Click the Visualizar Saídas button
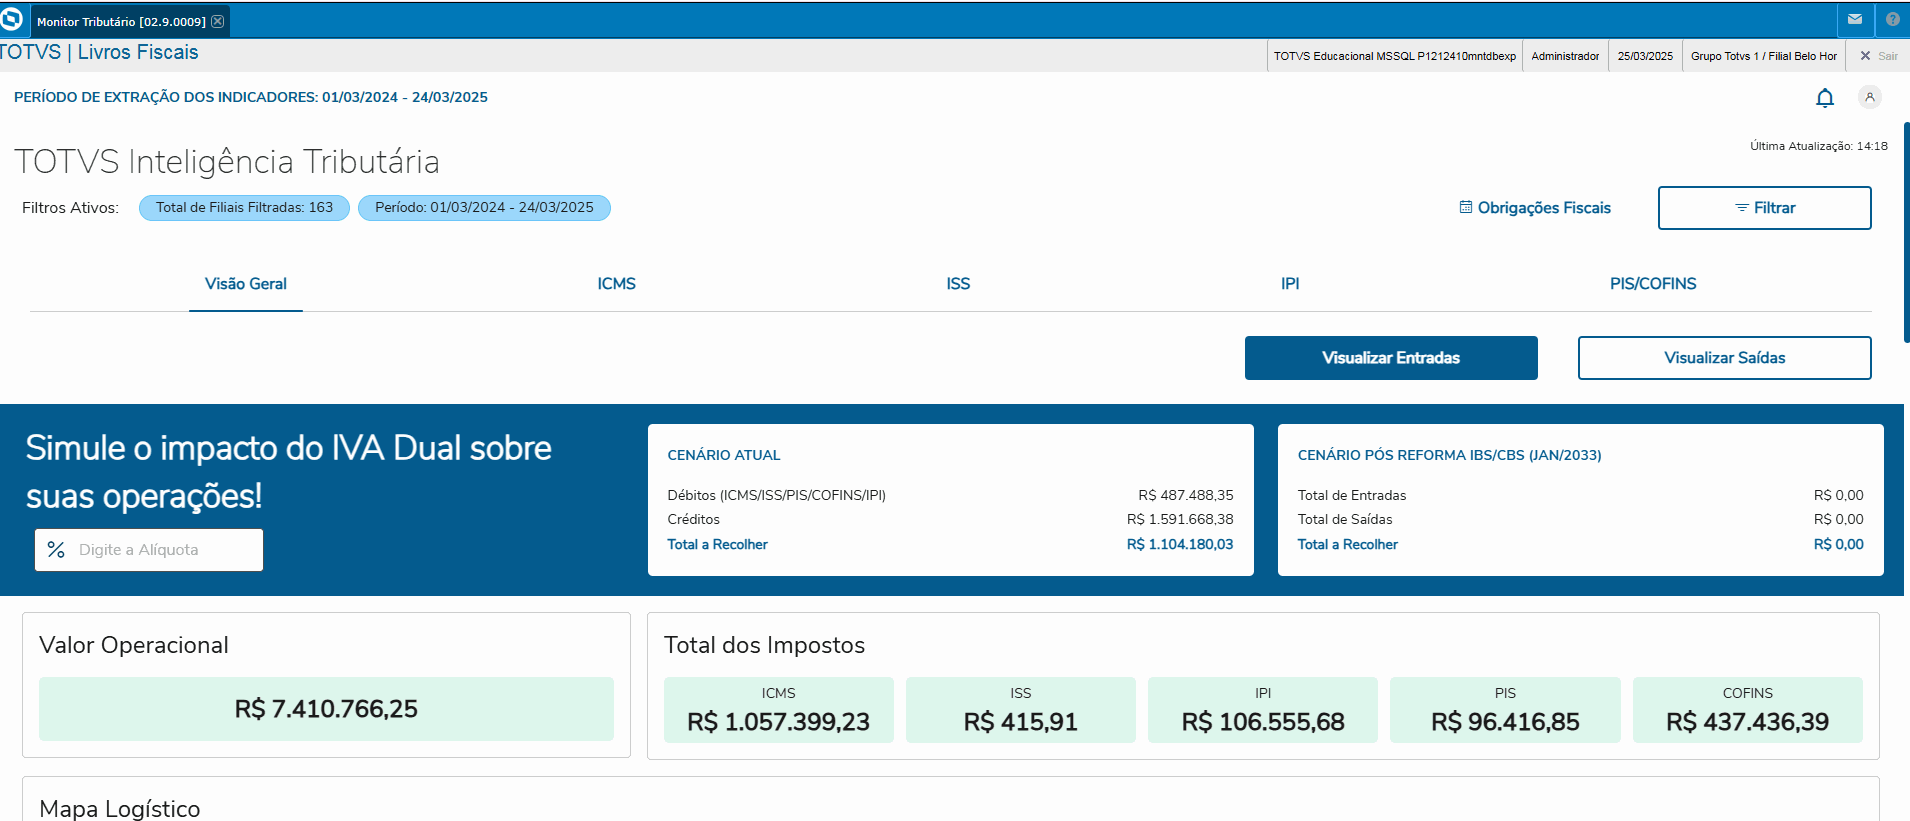This screenshot has width=1910, height=821. [1725, 358]
